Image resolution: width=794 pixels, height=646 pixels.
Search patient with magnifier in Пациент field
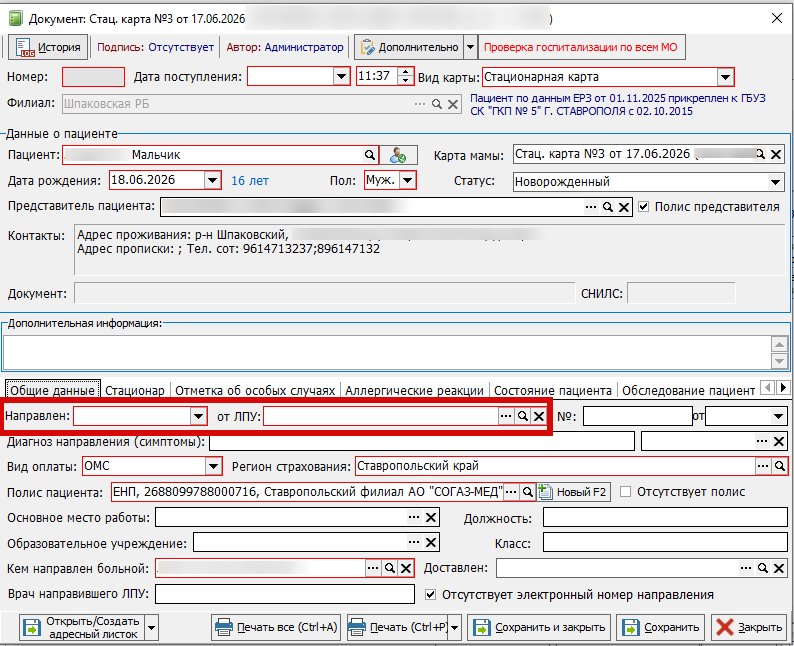pyautogui.click(x=370, y=155)
